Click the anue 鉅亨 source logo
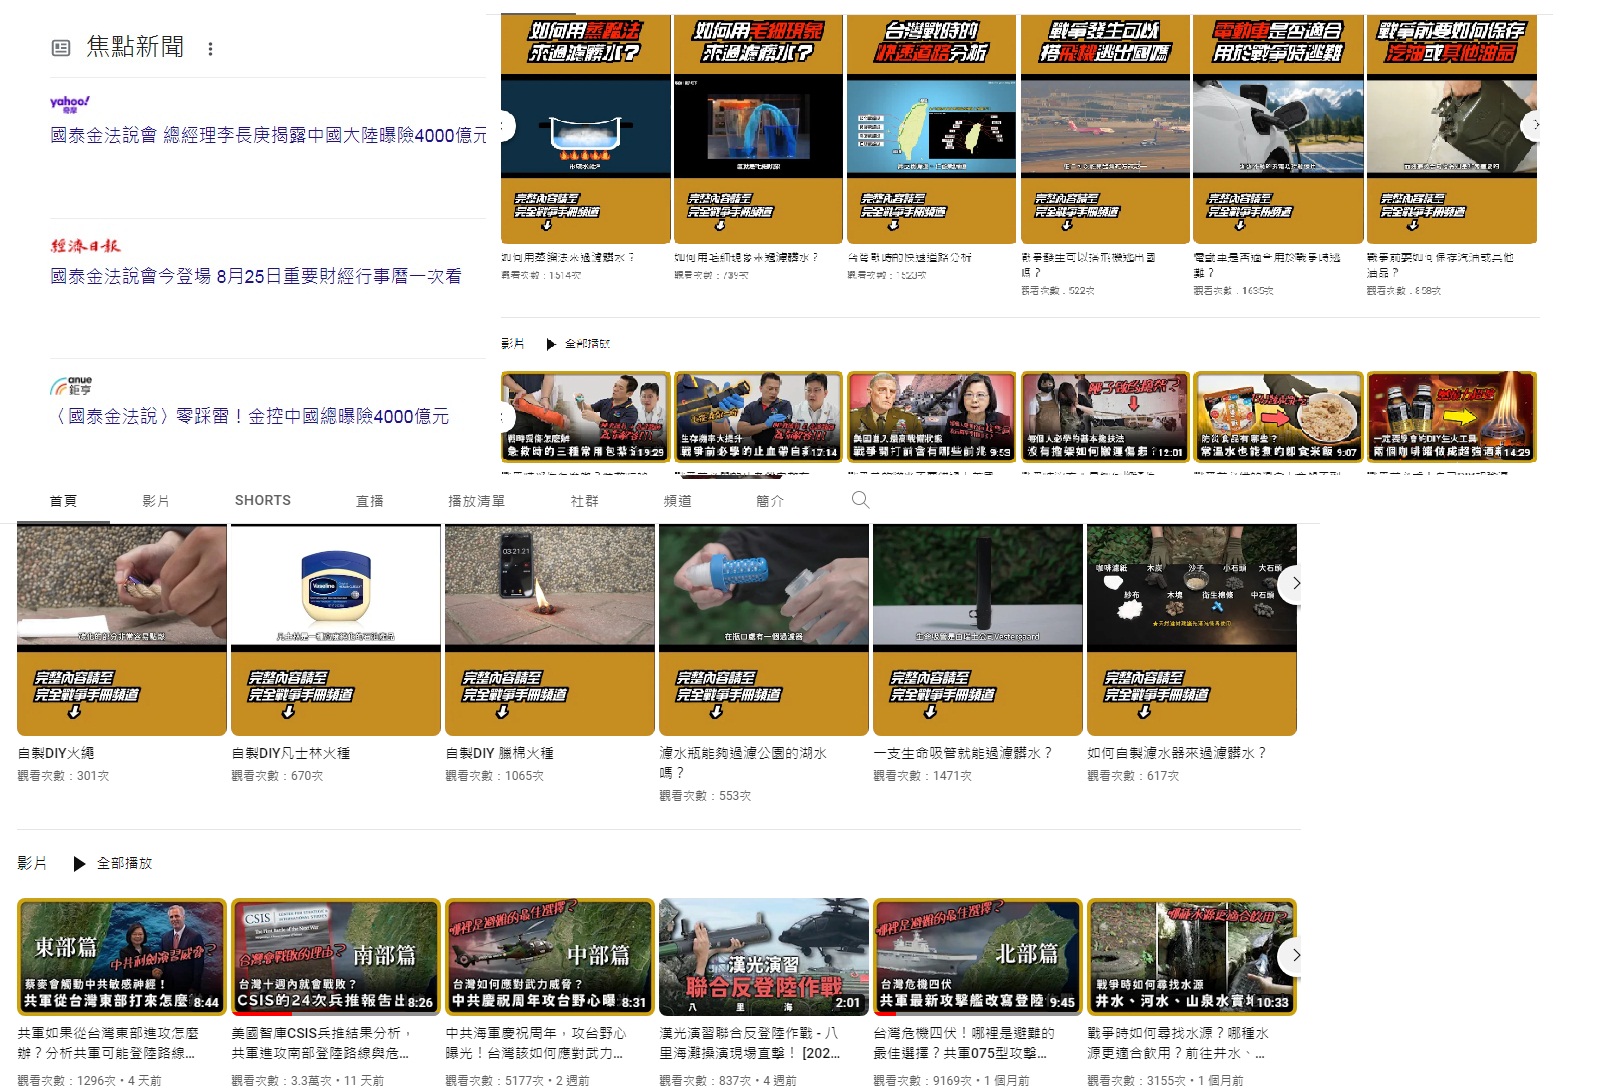This screenshot has height=1092, width=1600. pyautogui.click(x=71, y=385)
